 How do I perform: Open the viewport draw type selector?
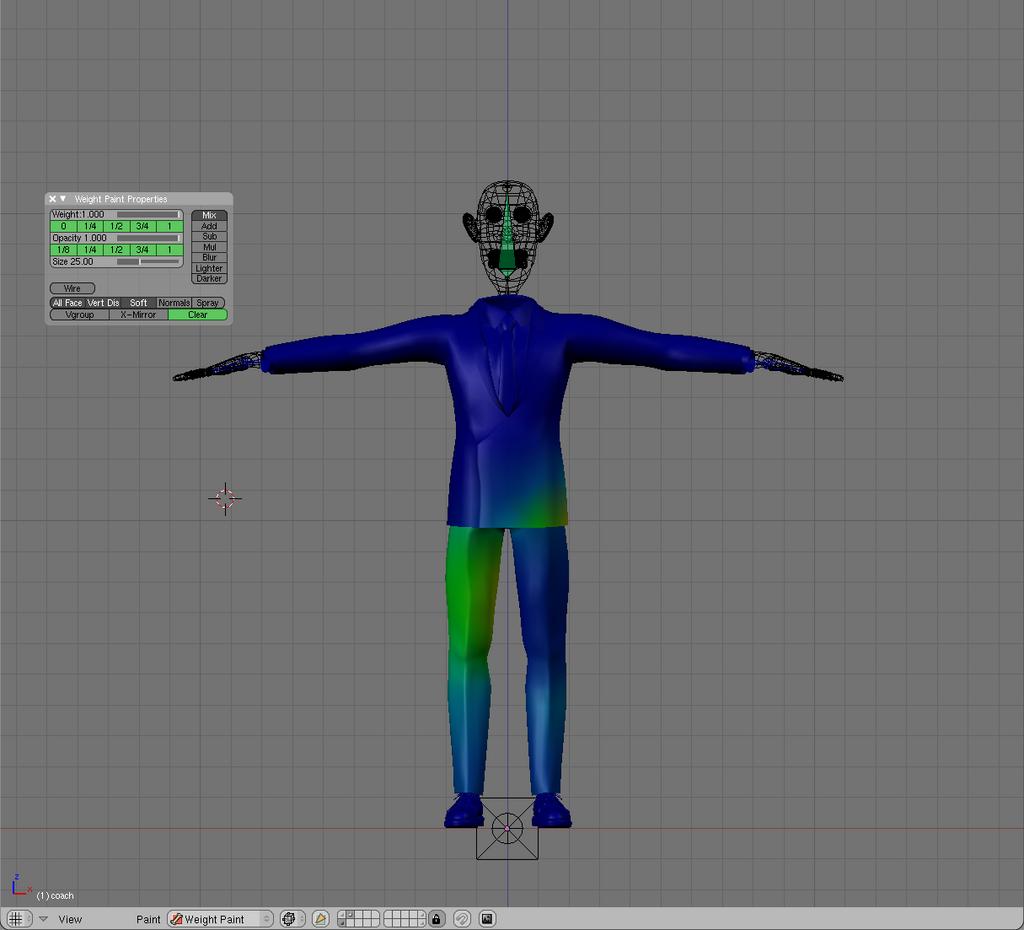[x=293, y=919]
